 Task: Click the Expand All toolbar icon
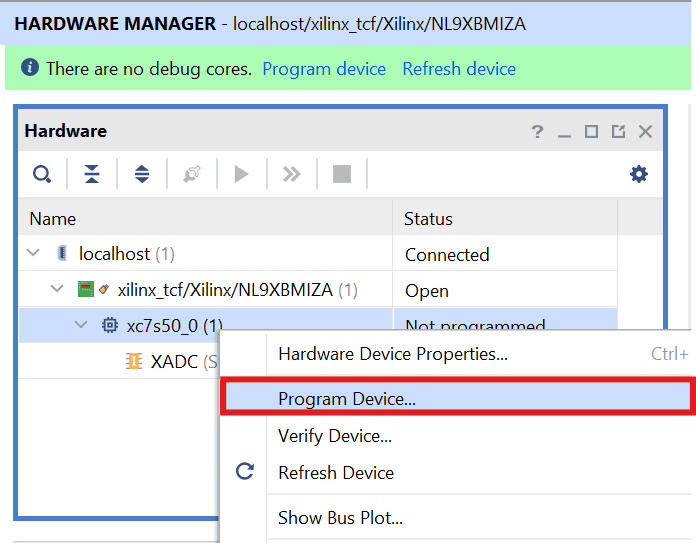[142, 174]
